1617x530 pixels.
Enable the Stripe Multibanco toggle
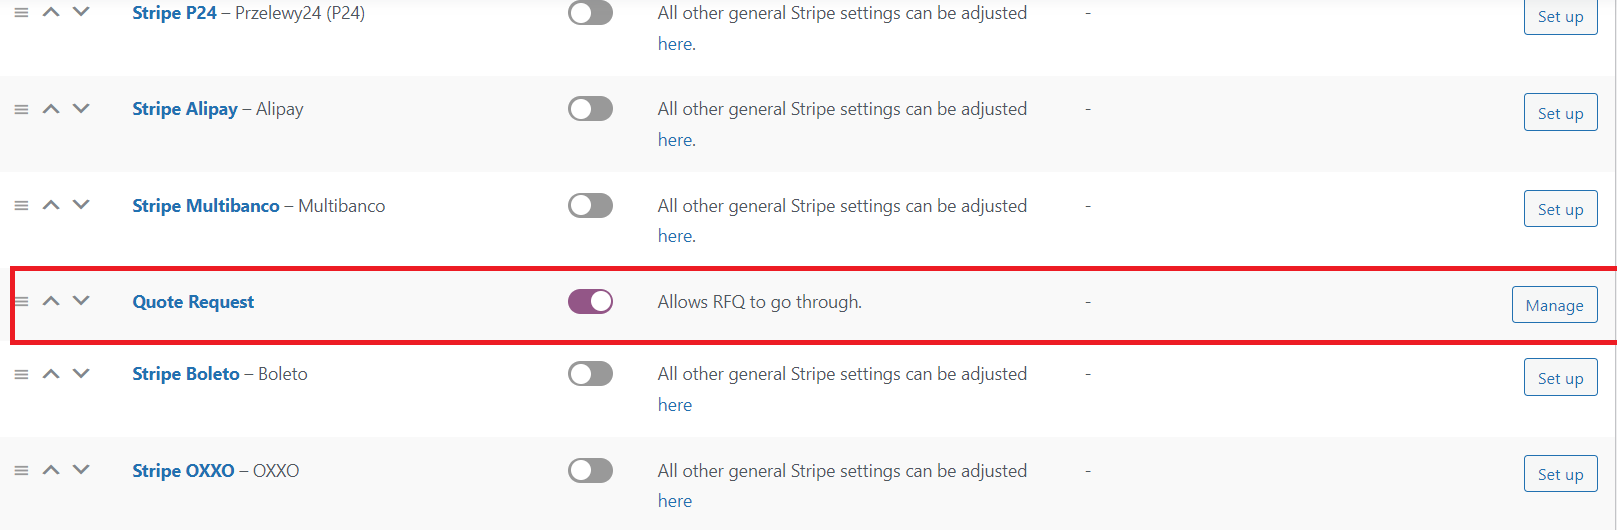tap(590, 205)
